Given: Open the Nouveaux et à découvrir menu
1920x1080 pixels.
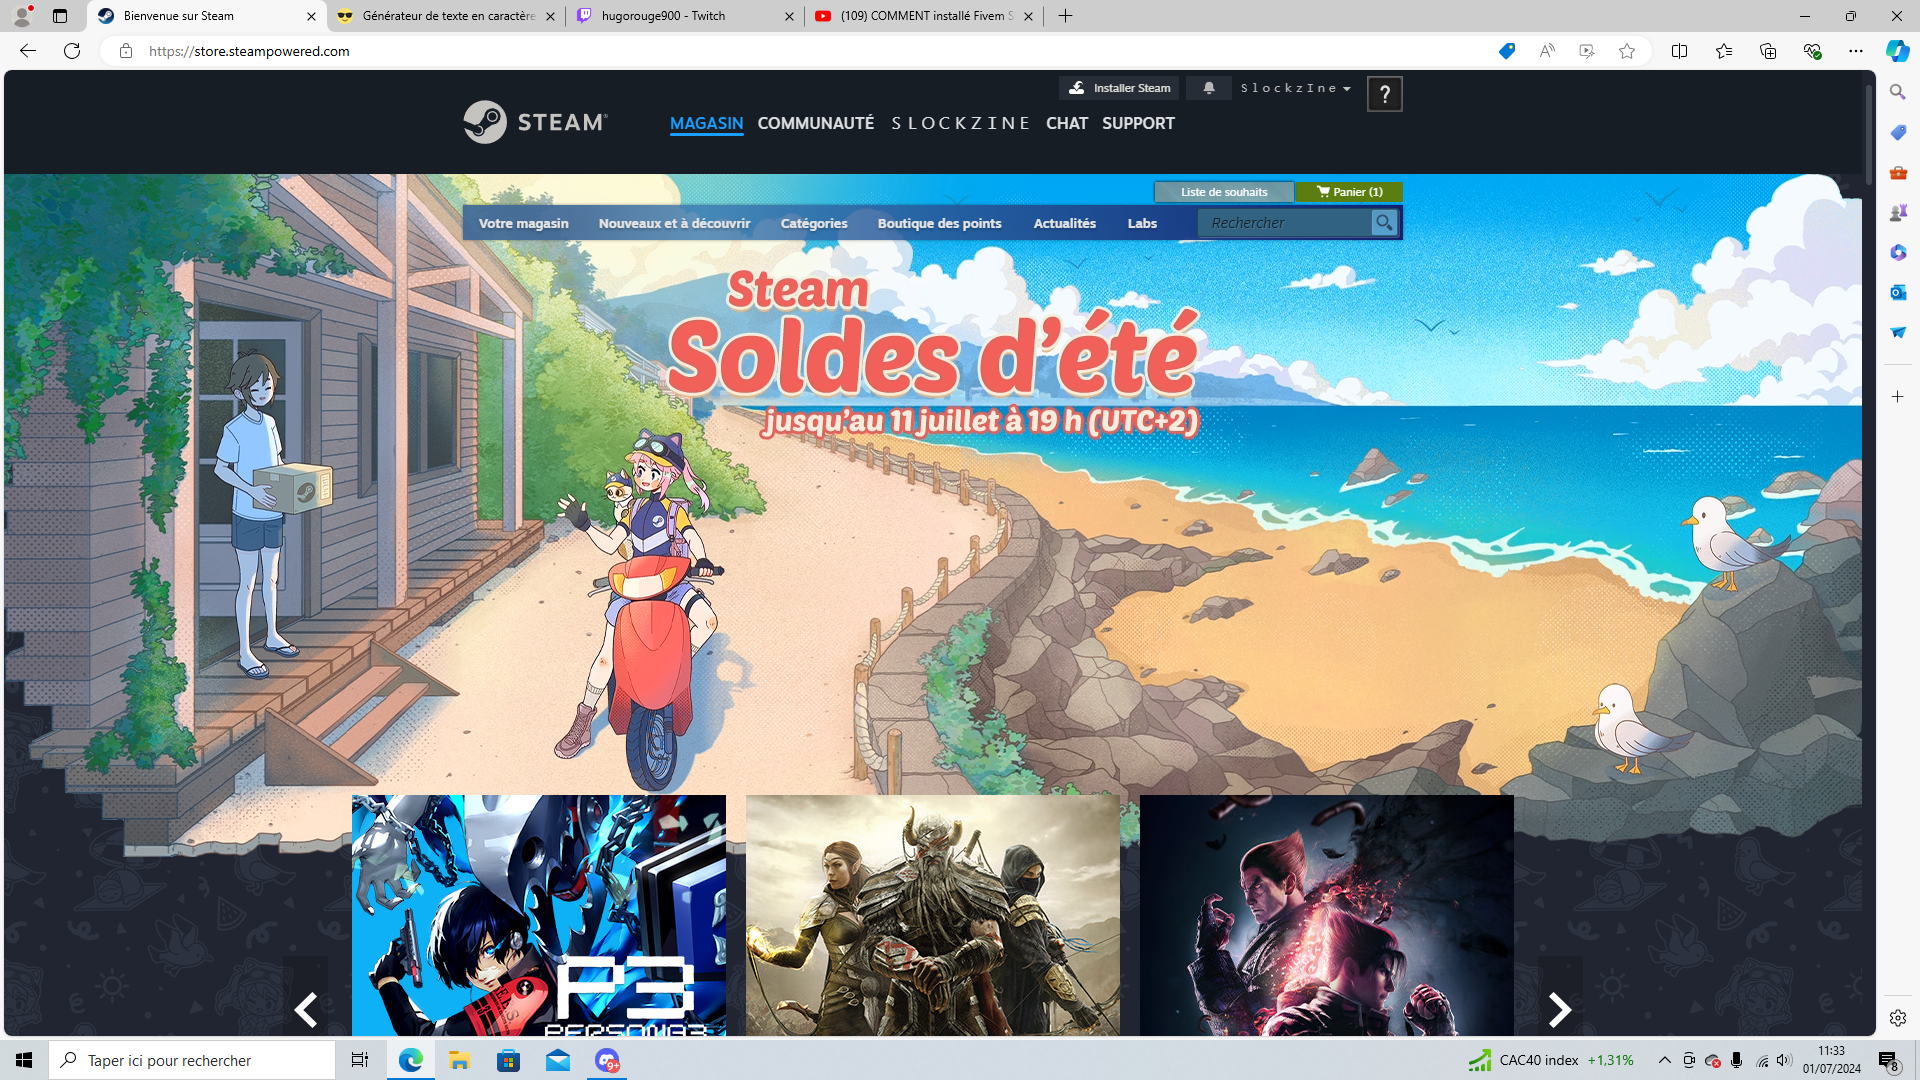Looking at the screenshot, I should click(674, 223).
